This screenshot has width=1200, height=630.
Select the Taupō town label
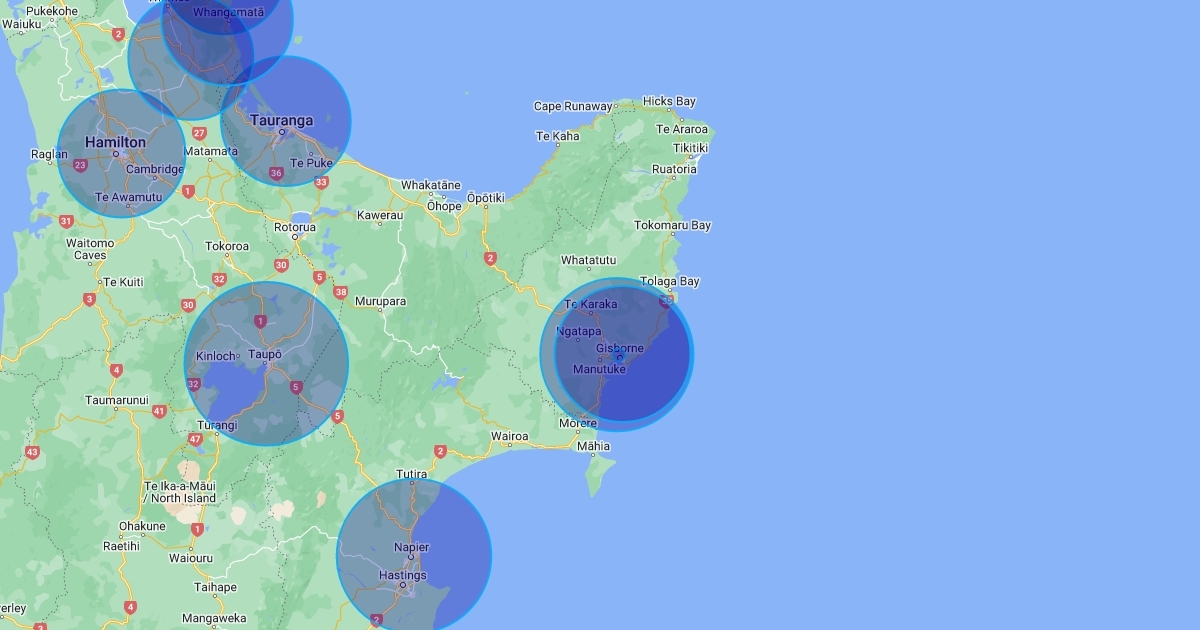point(265,354)
